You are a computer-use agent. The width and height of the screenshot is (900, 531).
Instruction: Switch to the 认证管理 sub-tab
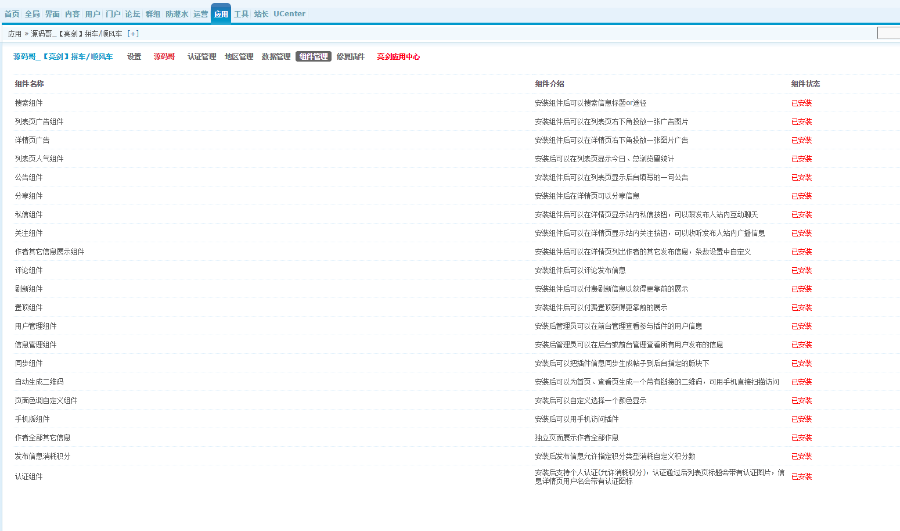(201, 57)
